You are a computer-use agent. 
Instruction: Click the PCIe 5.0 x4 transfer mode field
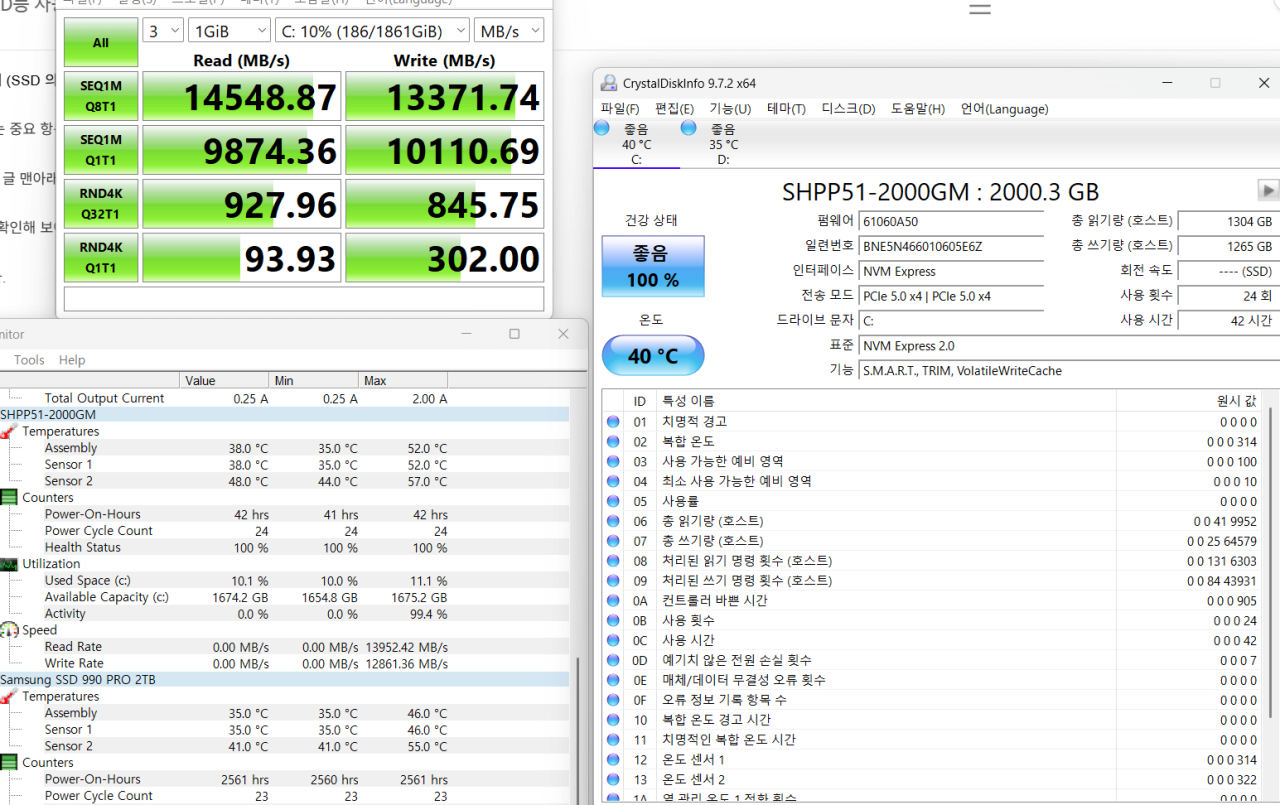pos(951,296)
